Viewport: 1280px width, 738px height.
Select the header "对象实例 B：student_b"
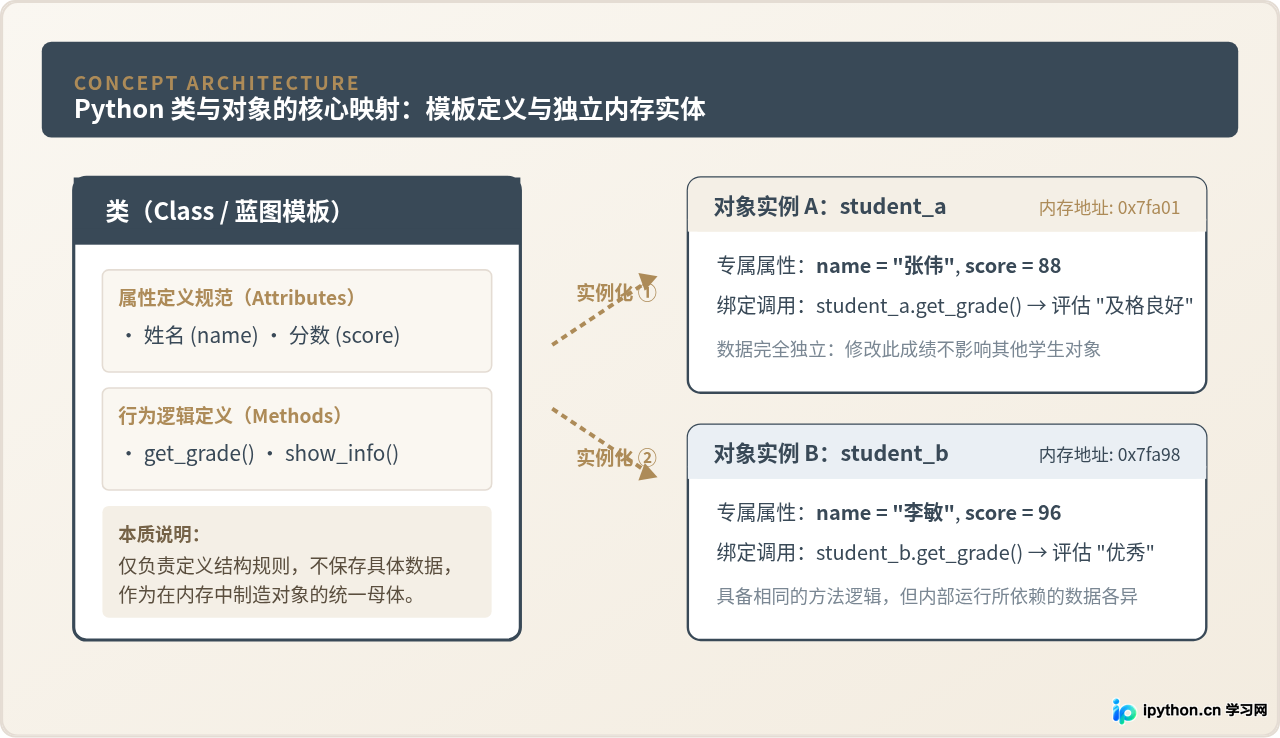click(x=831, y=454)
